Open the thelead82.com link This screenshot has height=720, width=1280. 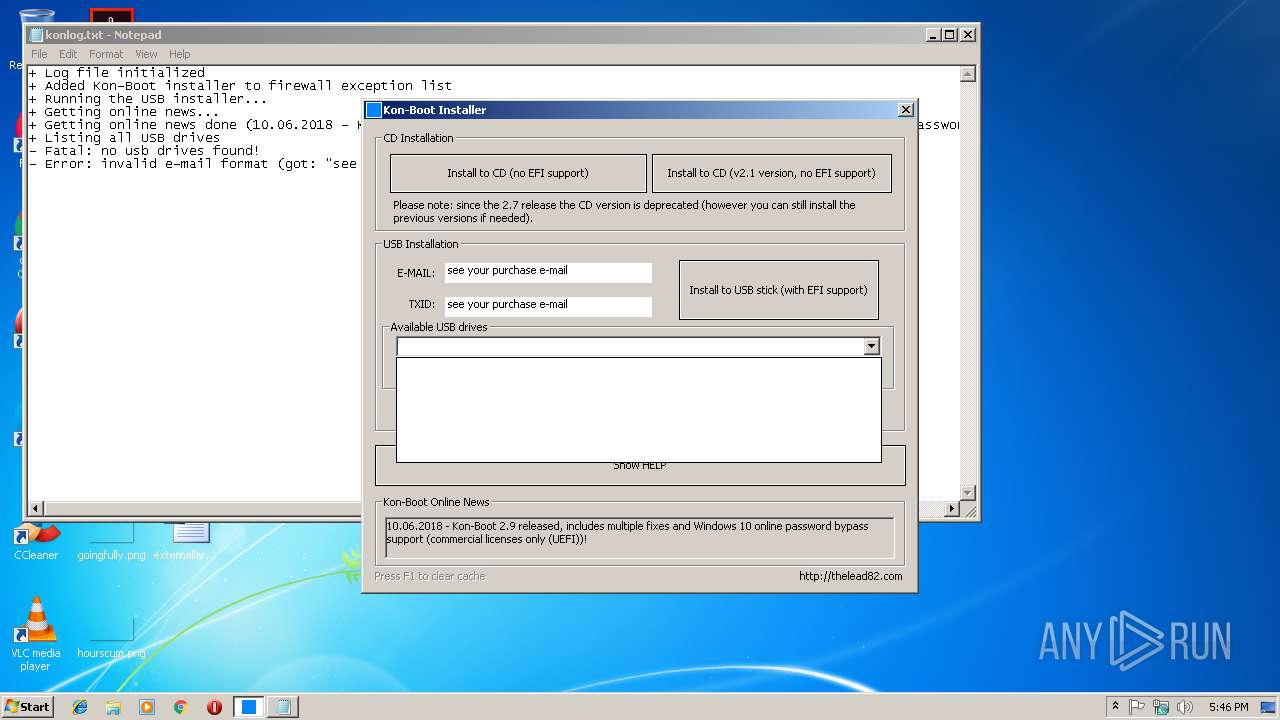pos(850,576)
